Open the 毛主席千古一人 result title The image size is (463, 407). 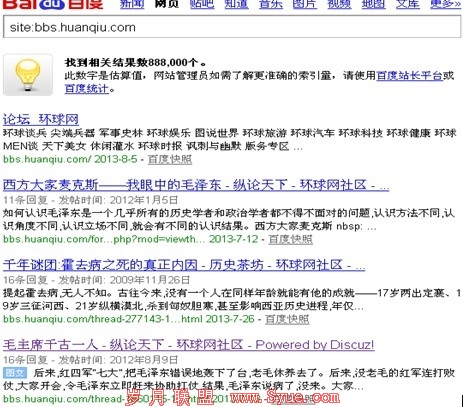tap(188, 345)
